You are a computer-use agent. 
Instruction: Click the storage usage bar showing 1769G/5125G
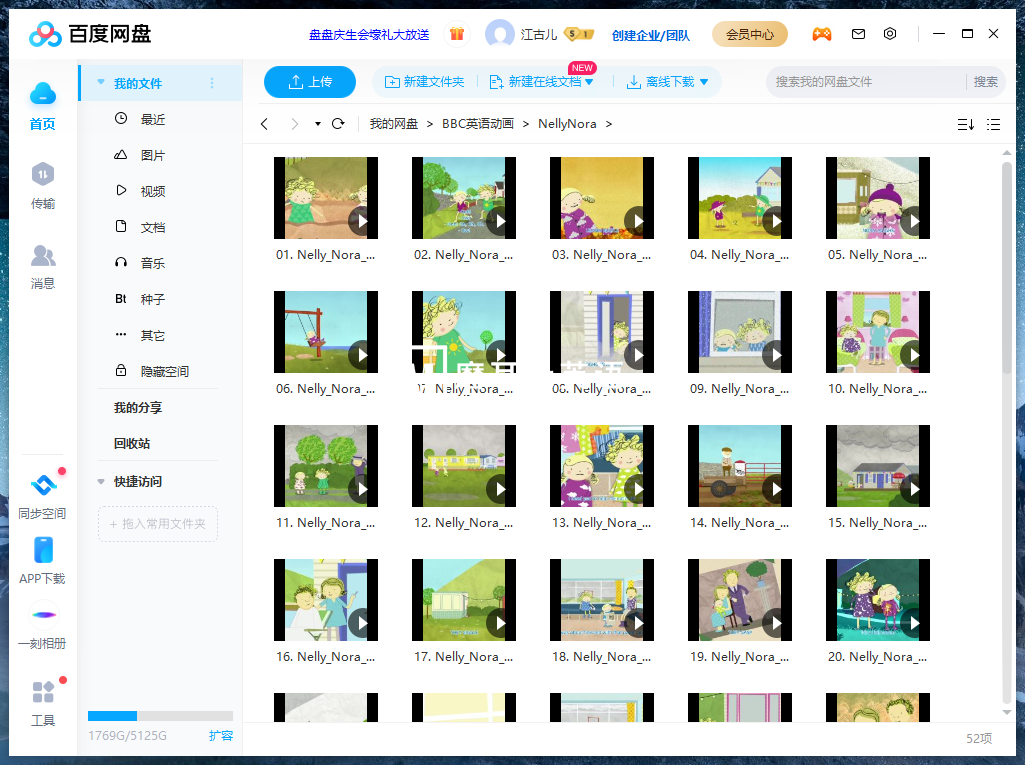click(160, 715)
